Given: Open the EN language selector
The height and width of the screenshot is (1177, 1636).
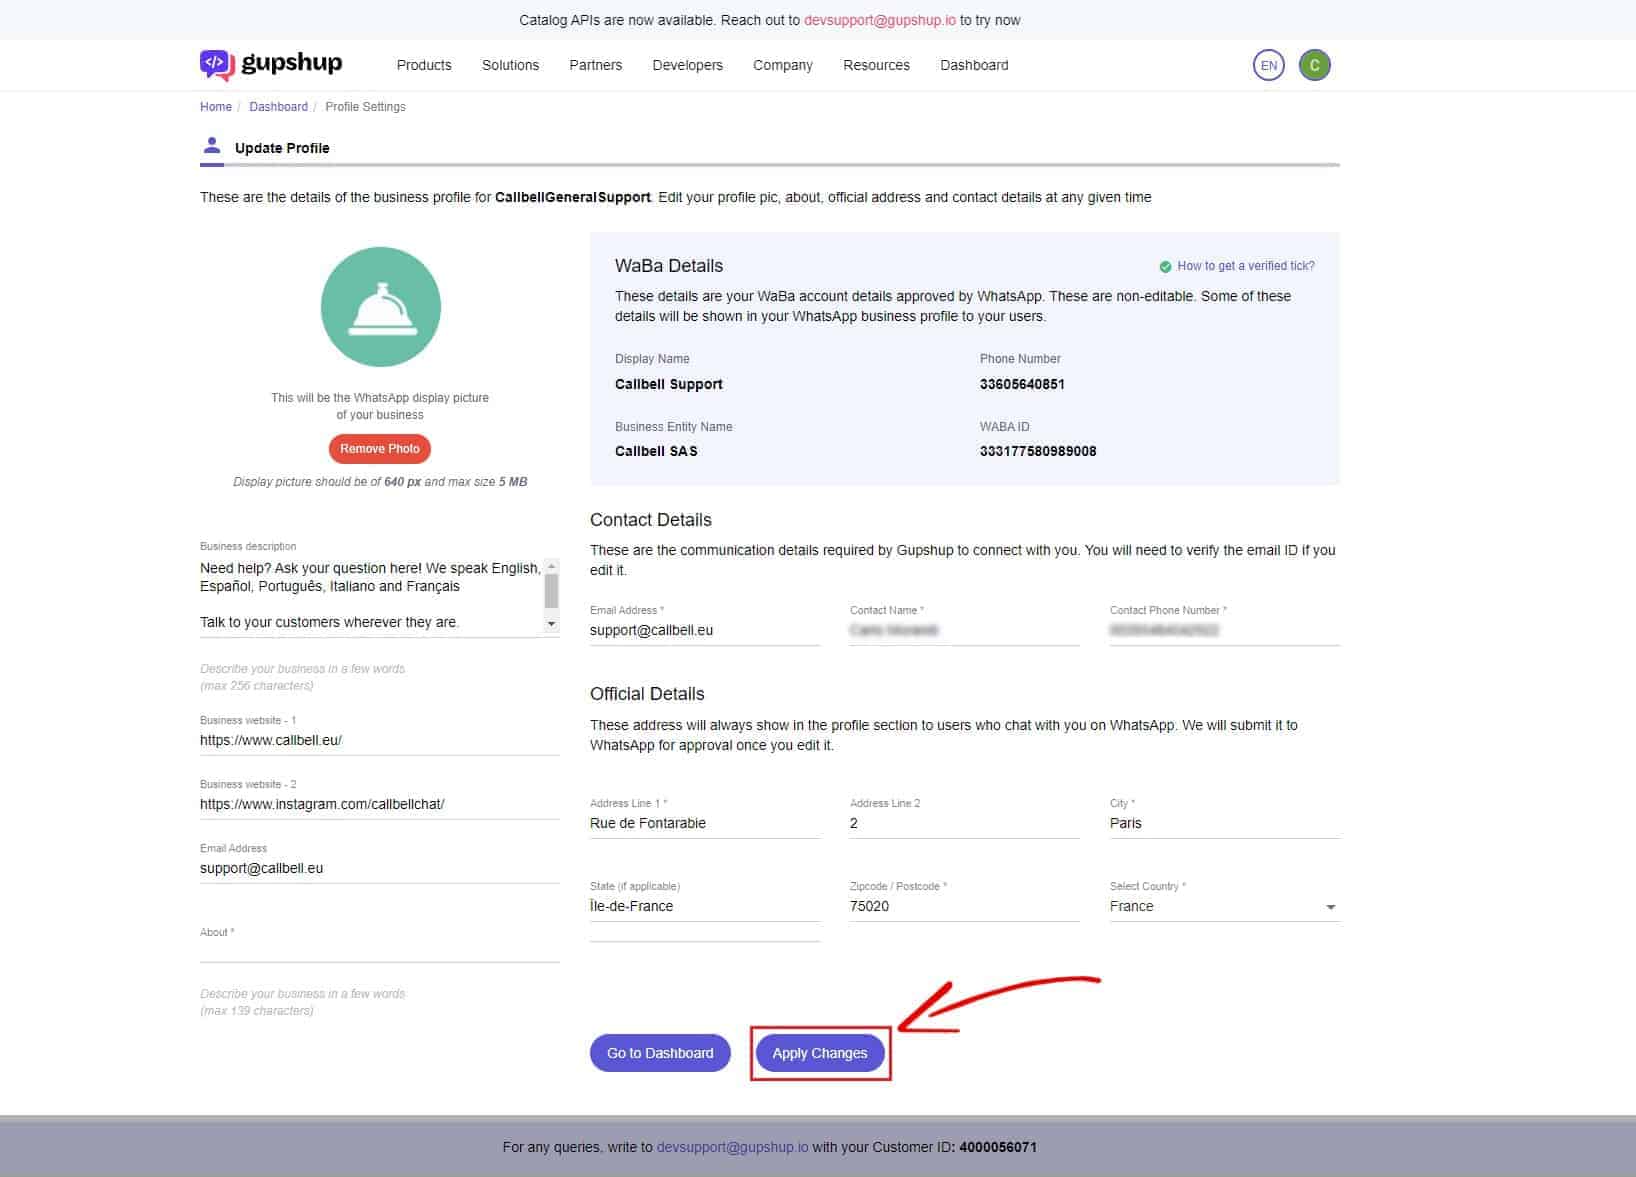Looking at the screenshot, I should 1268,65.
